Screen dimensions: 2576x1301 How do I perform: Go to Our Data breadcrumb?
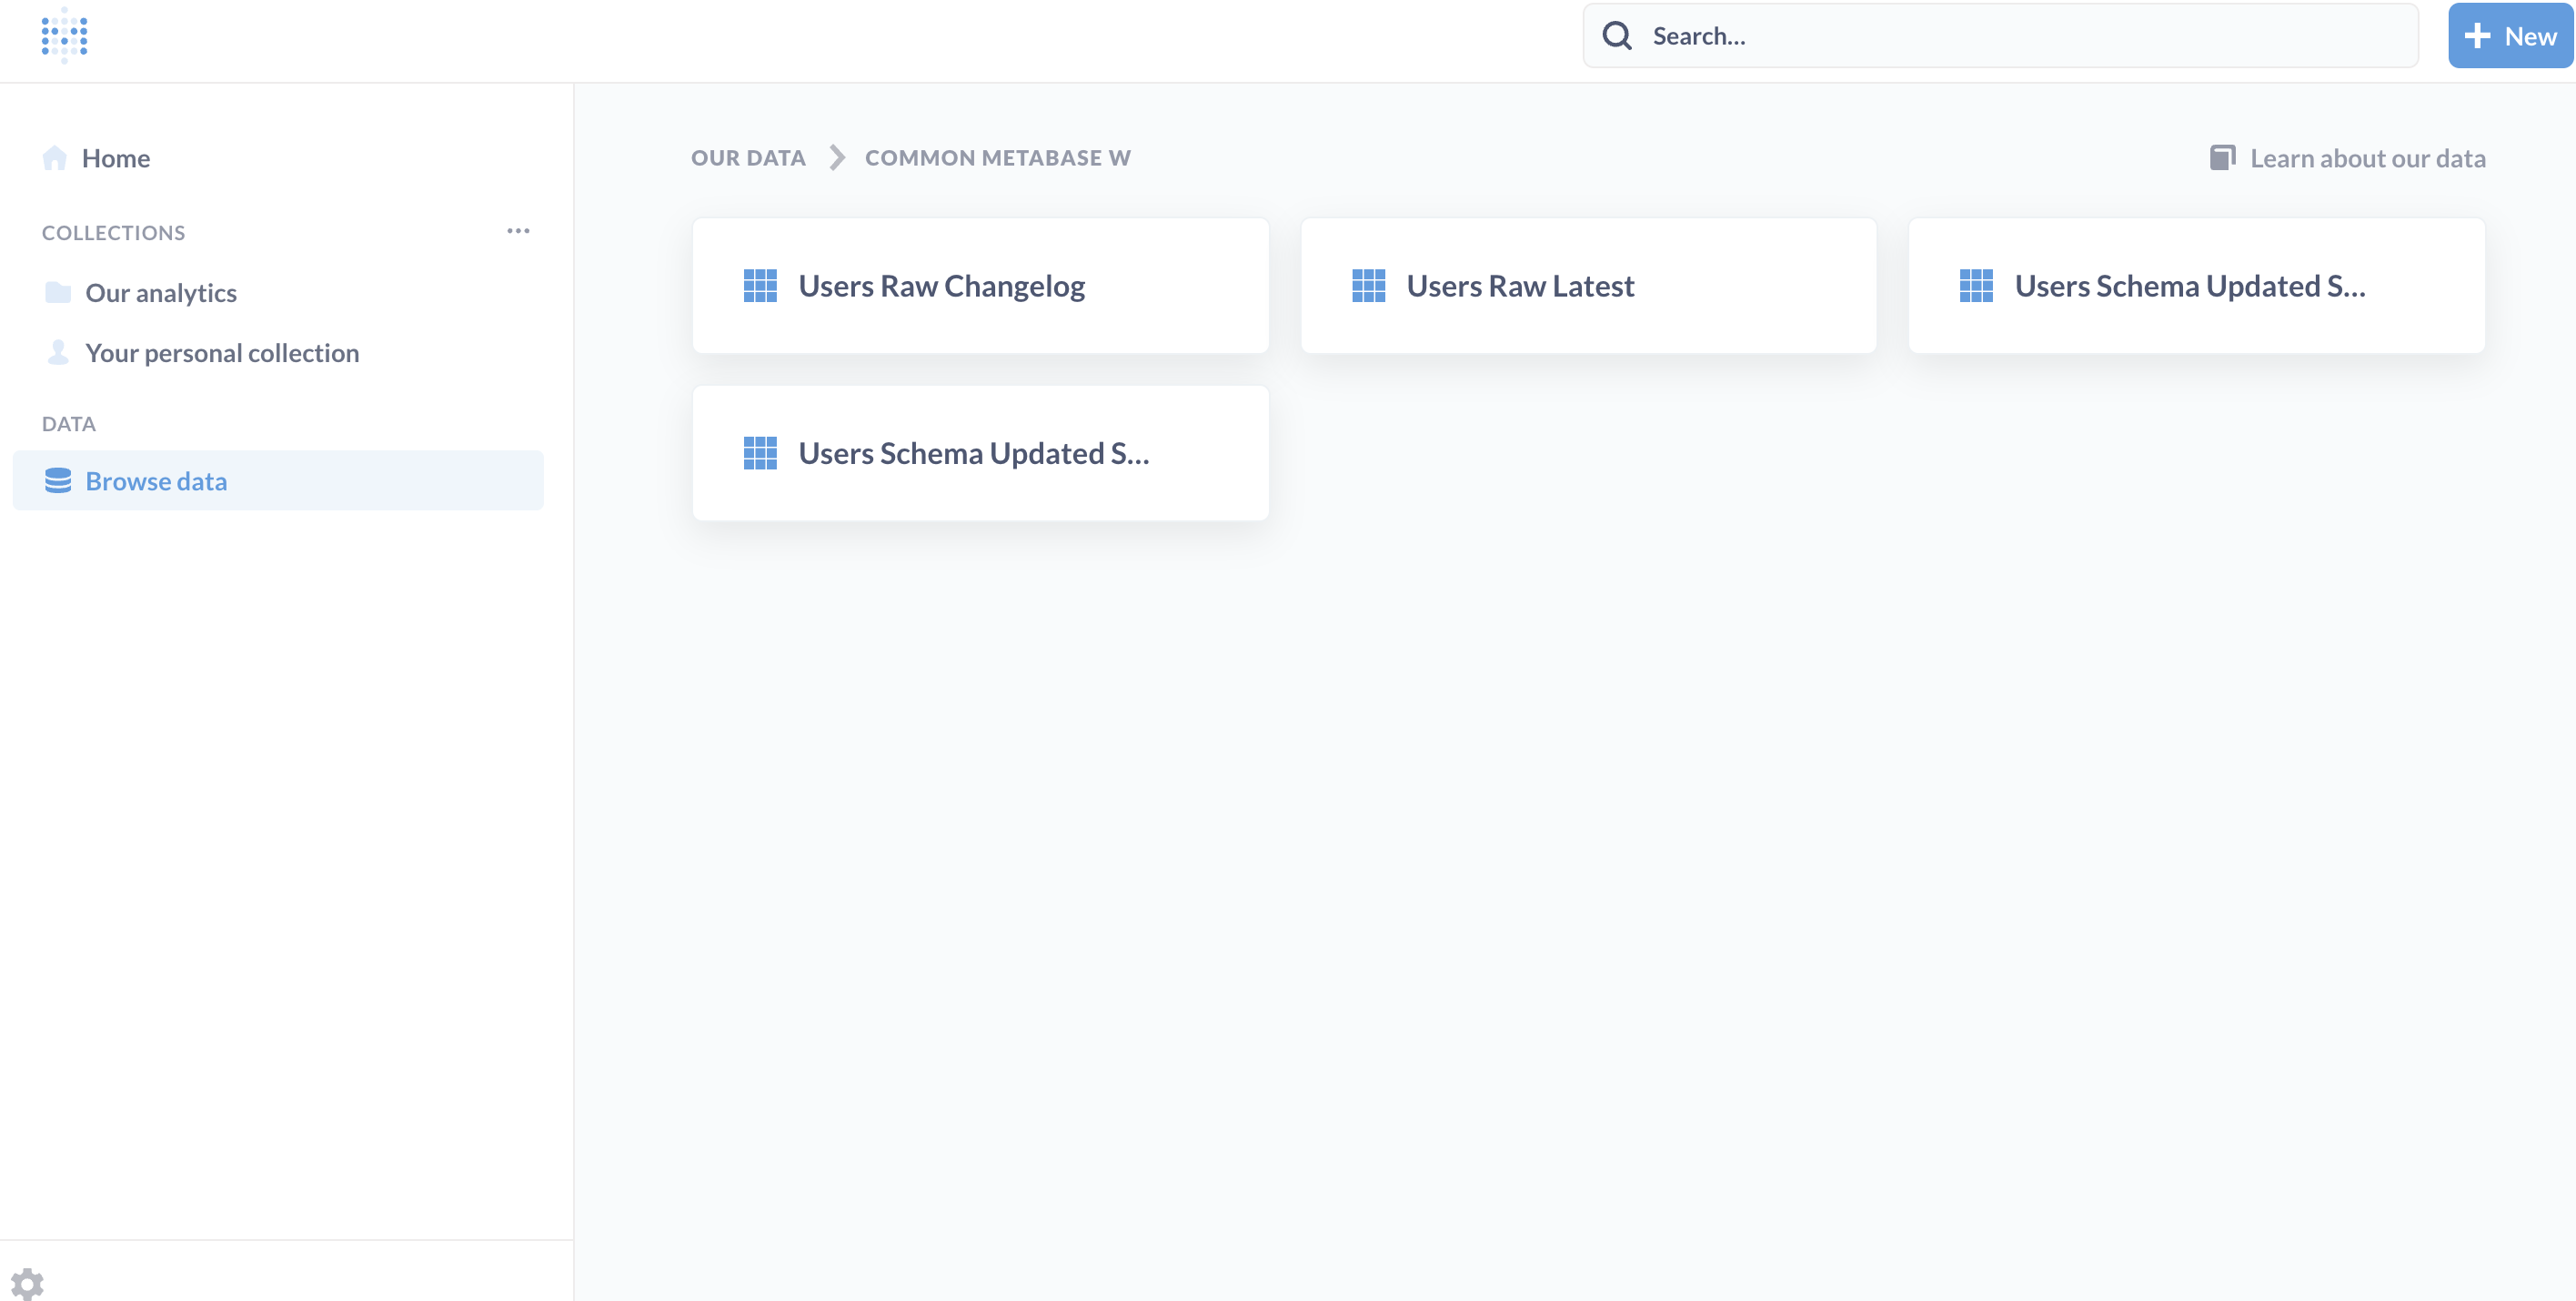coord(748,158)
